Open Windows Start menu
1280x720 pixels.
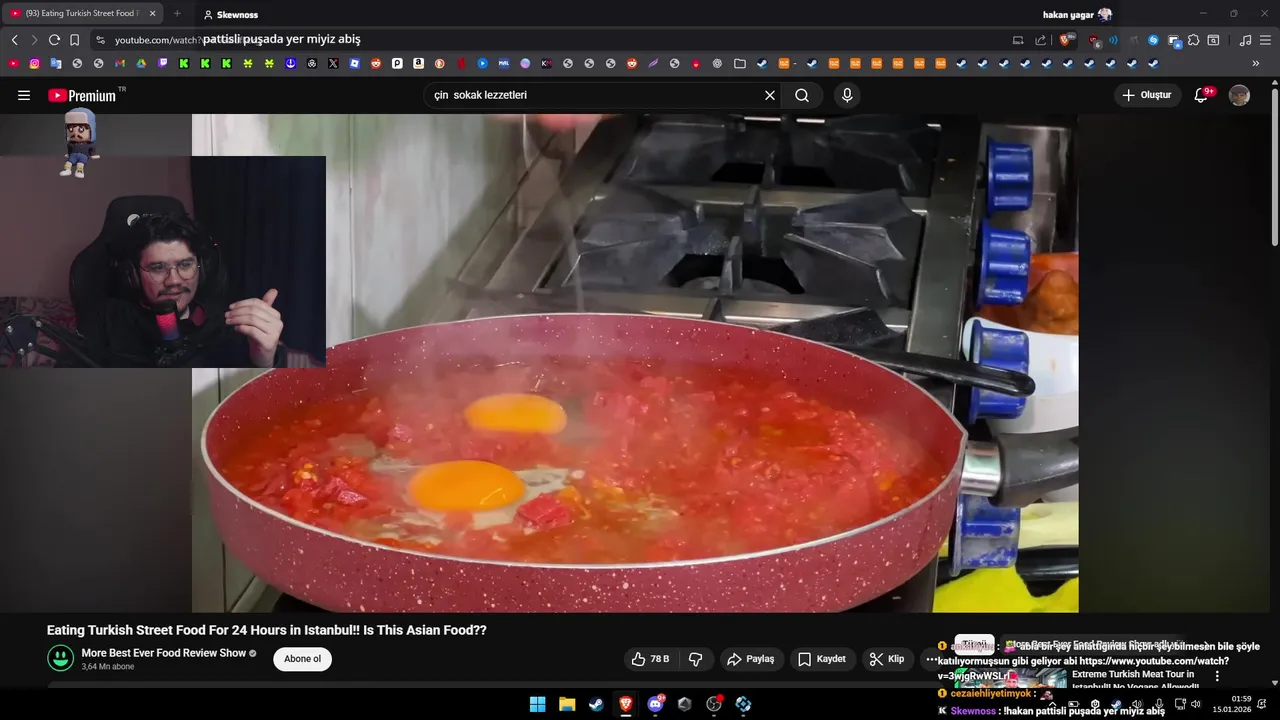[x=537, y=704]
